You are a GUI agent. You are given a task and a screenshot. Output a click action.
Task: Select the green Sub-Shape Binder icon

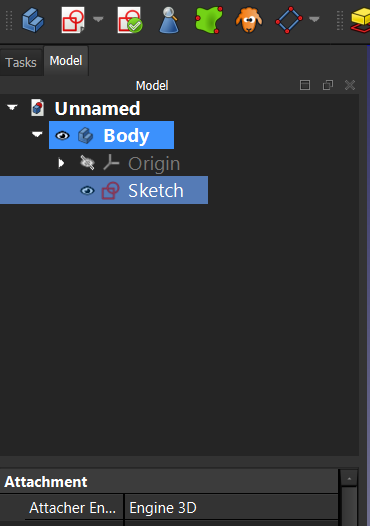pyautogui.click(x=209, y=20)
